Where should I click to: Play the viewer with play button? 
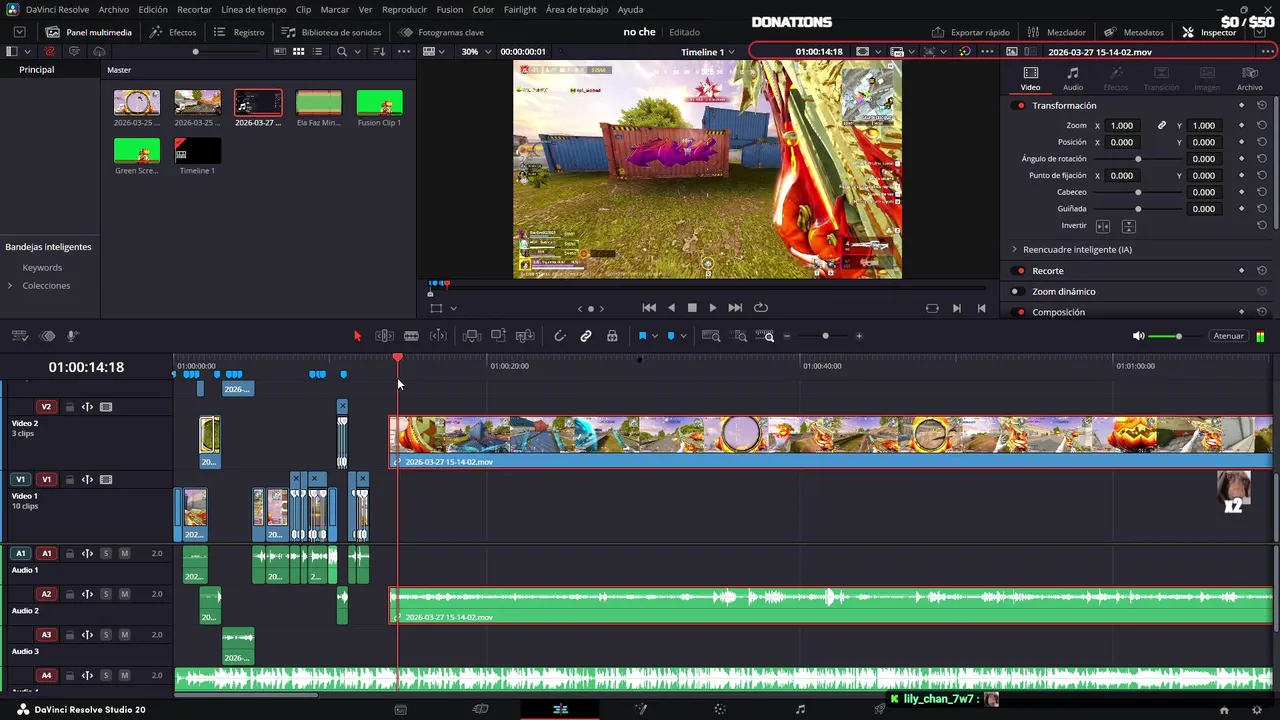pyautogui.click(x=713, y=308)
